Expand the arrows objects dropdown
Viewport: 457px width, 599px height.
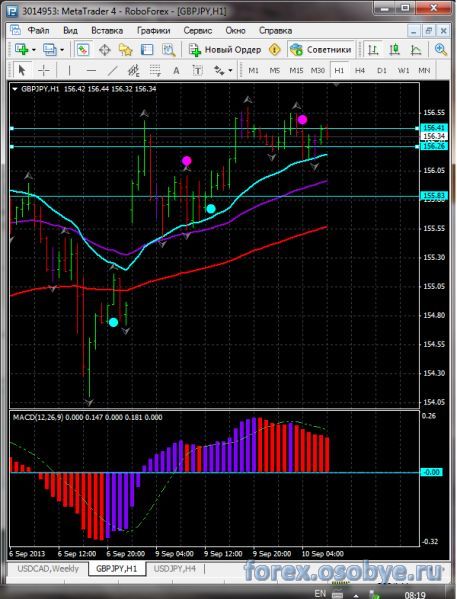(x=230, y=70)
